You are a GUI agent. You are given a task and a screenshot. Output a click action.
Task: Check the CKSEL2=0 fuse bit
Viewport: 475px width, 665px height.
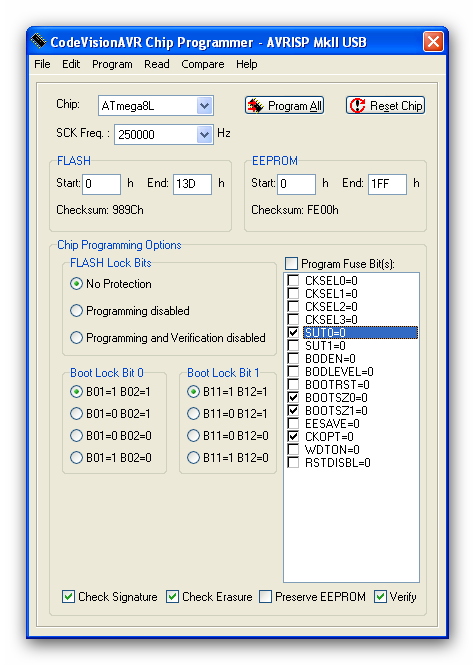[x=293, y=307]
